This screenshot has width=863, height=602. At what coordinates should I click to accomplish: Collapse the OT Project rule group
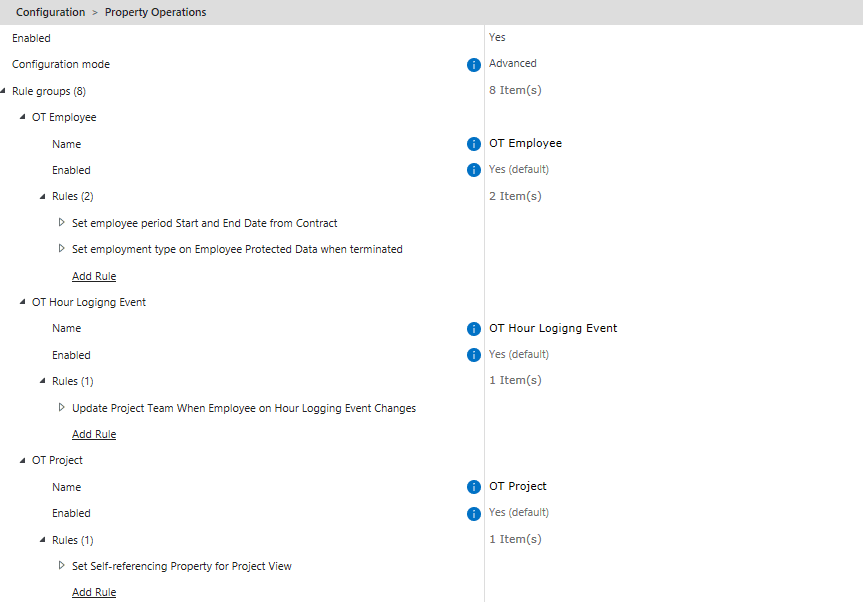[23, 460]
